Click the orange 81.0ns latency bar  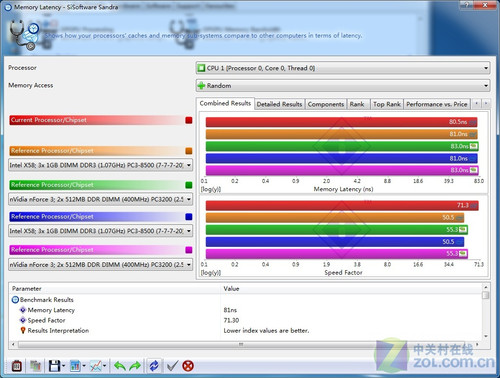(x=341, y=134)
